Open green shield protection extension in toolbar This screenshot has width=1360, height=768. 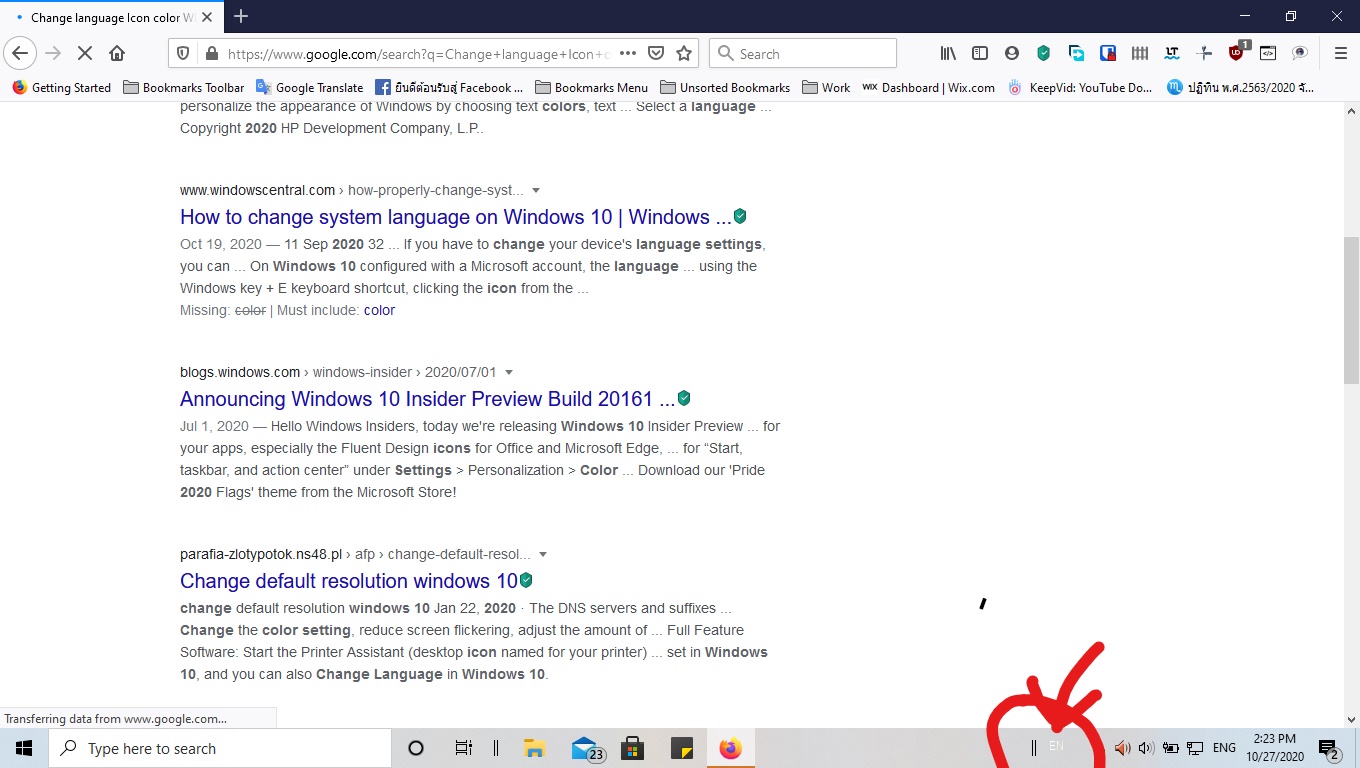(1044, 53)
